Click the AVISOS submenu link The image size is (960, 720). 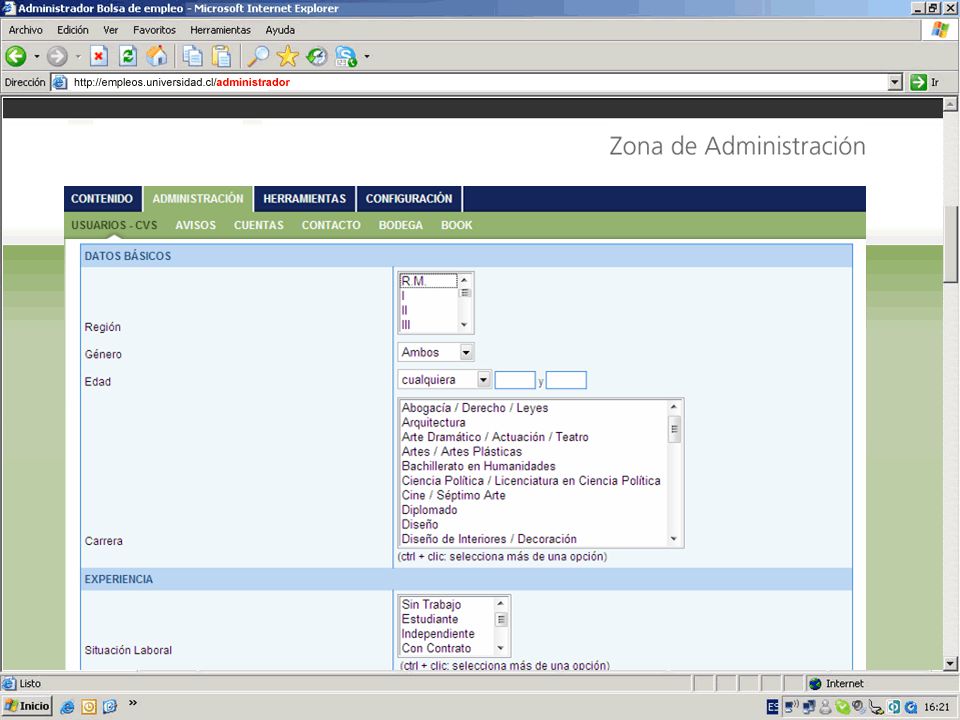tap(195, 225)
